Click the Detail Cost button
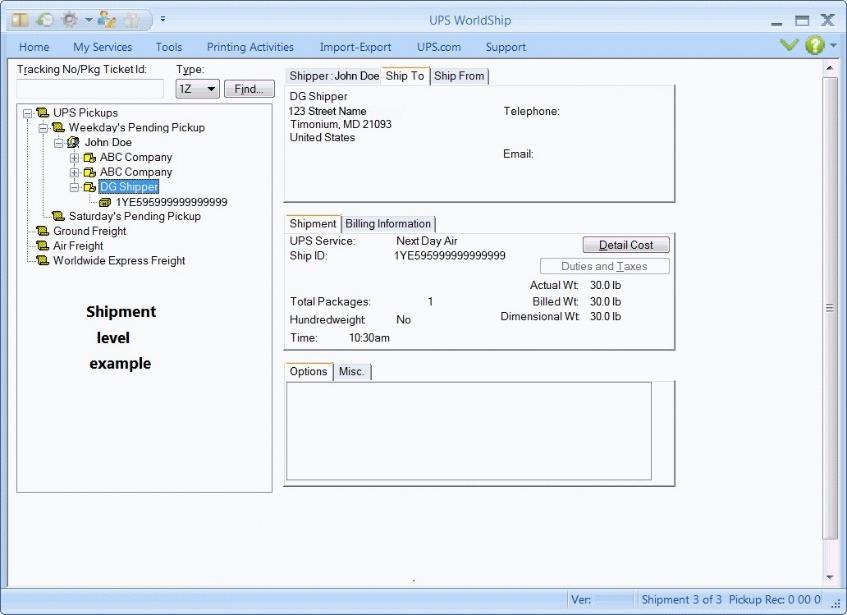 click(x=626, y=245)
